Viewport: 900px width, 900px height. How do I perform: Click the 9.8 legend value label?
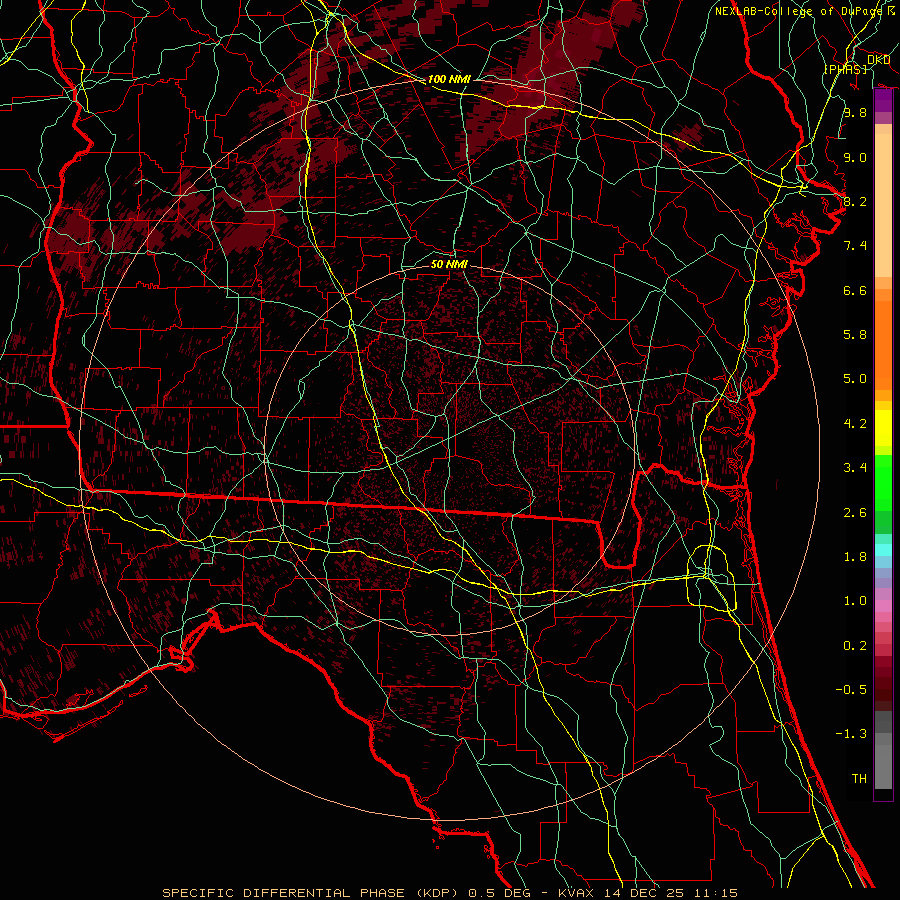click(854, 113)
